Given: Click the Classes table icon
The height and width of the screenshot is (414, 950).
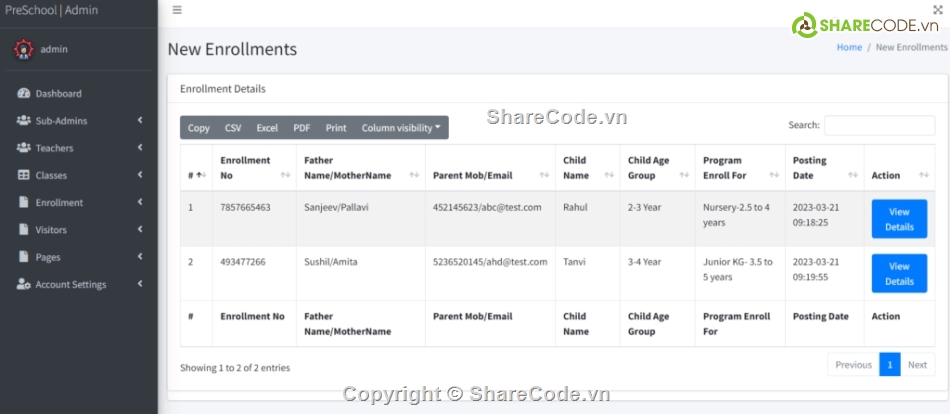Looking at the screenshot, I should coord(24,175).
